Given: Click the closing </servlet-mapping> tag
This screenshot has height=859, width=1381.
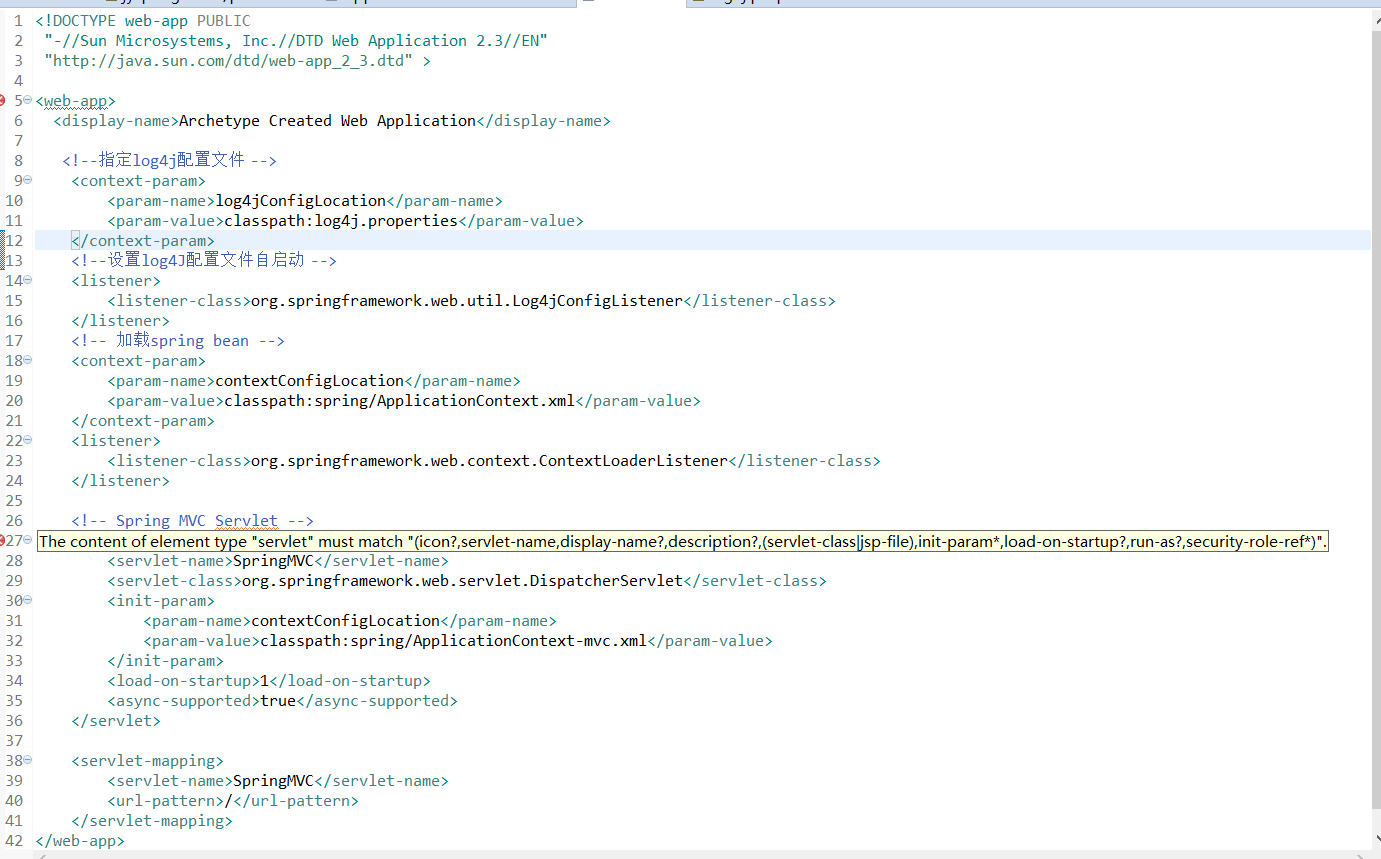Looking at the screenshot, I should click(152, 821).
